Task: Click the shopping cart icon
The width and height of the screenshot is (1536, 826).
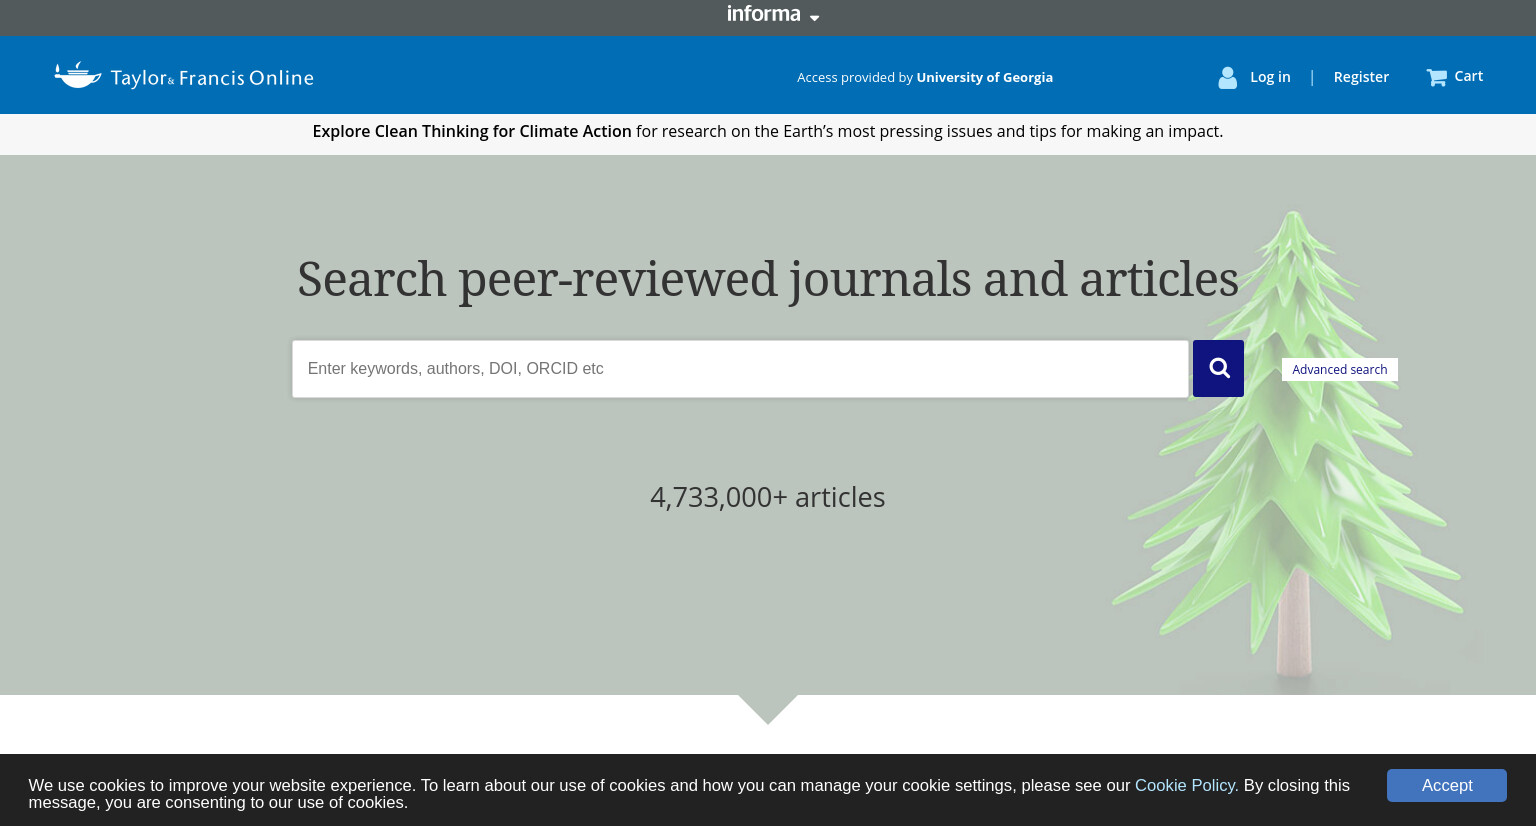Action: (1437, 77)
